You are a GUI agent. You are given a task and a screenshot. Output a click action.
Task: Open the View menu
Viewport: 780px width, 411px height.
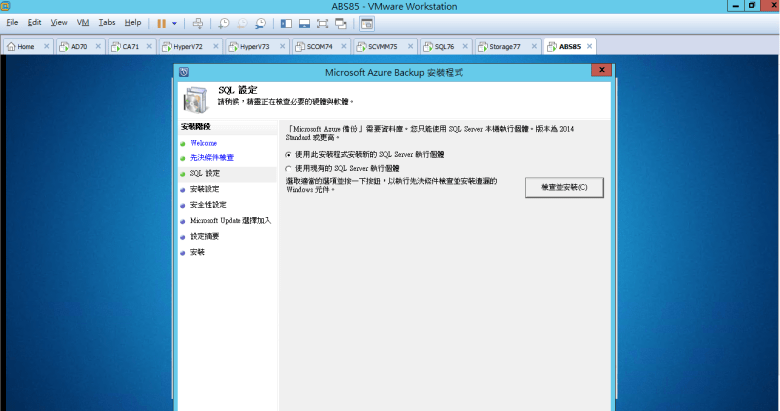(59, 22)
